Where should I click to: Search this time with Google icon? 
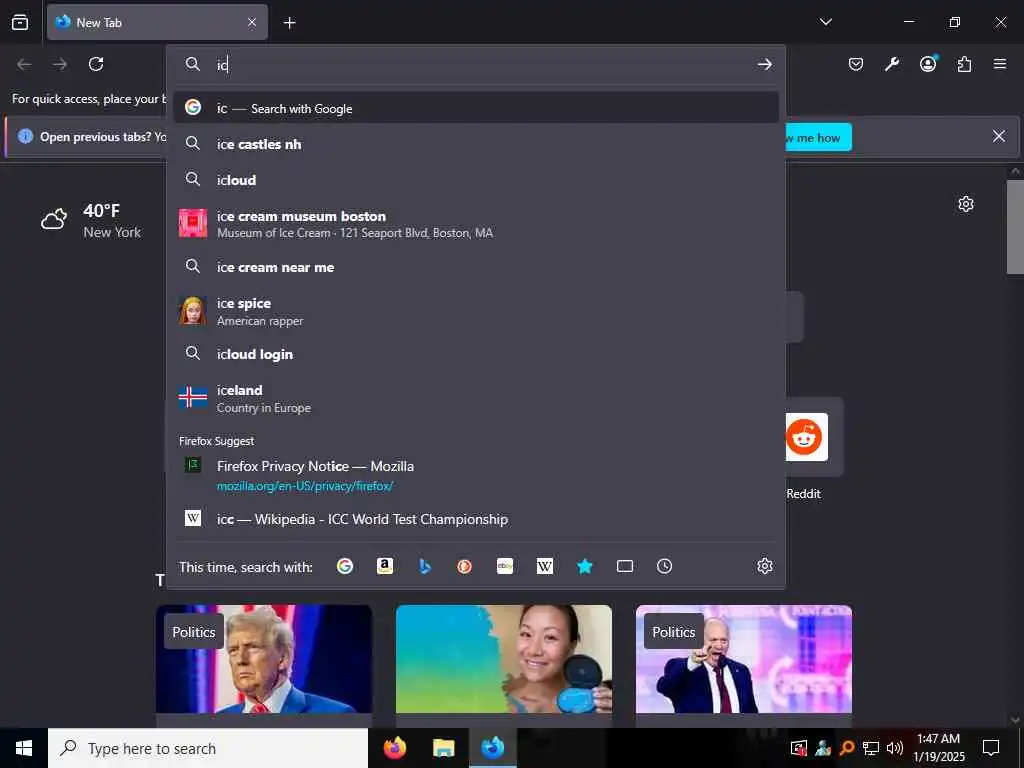coord(345,566)
